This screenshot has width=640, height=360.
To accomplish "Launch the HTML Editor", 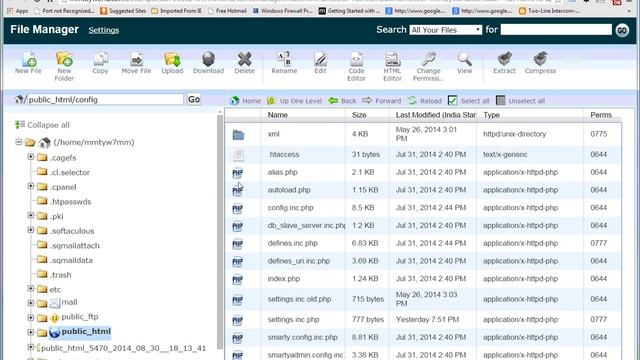I will (392, 66).
